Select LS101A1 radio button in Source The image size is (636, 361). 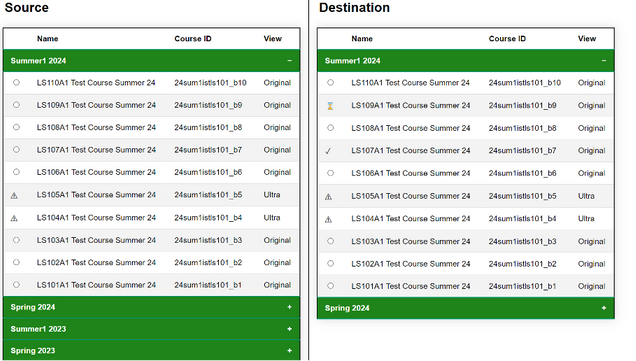[16, 284]
